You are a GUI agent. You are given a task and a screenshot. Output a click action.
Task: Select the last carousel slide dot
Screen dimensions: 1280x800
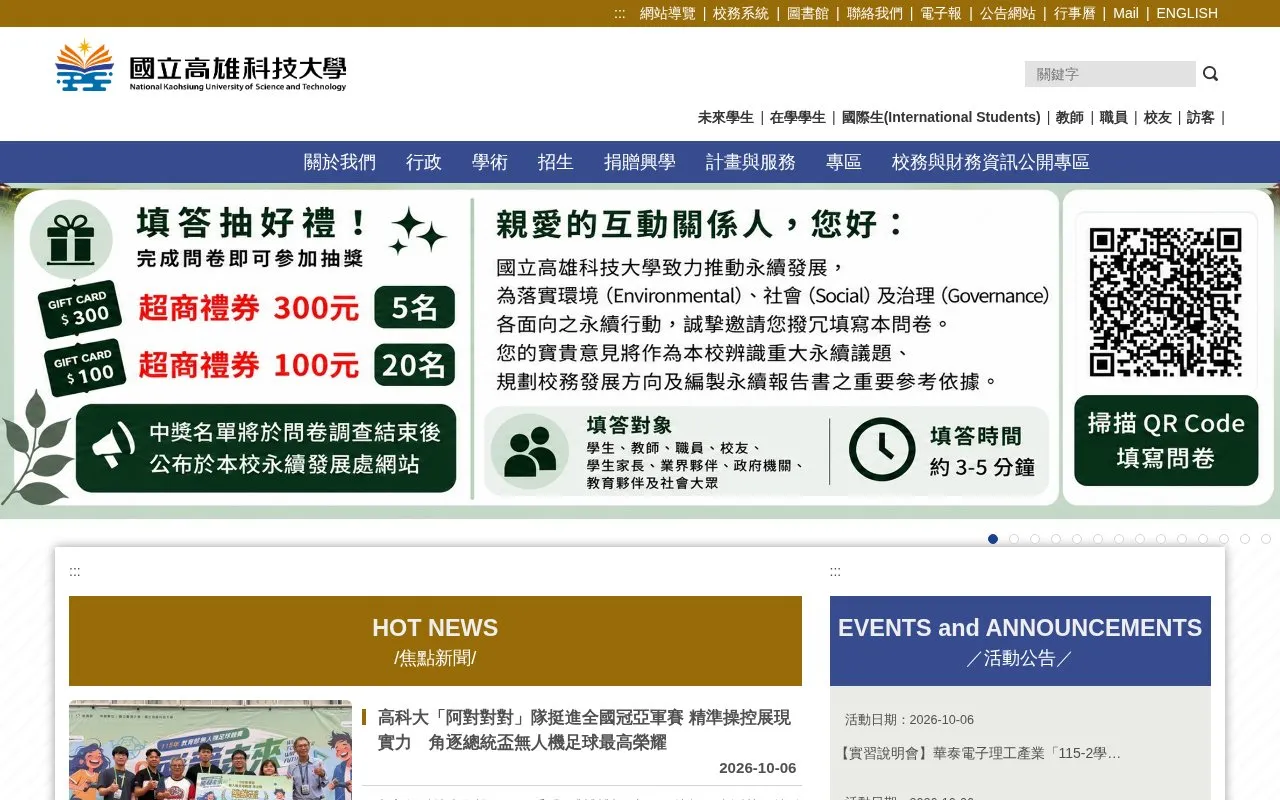(1266, 539)
